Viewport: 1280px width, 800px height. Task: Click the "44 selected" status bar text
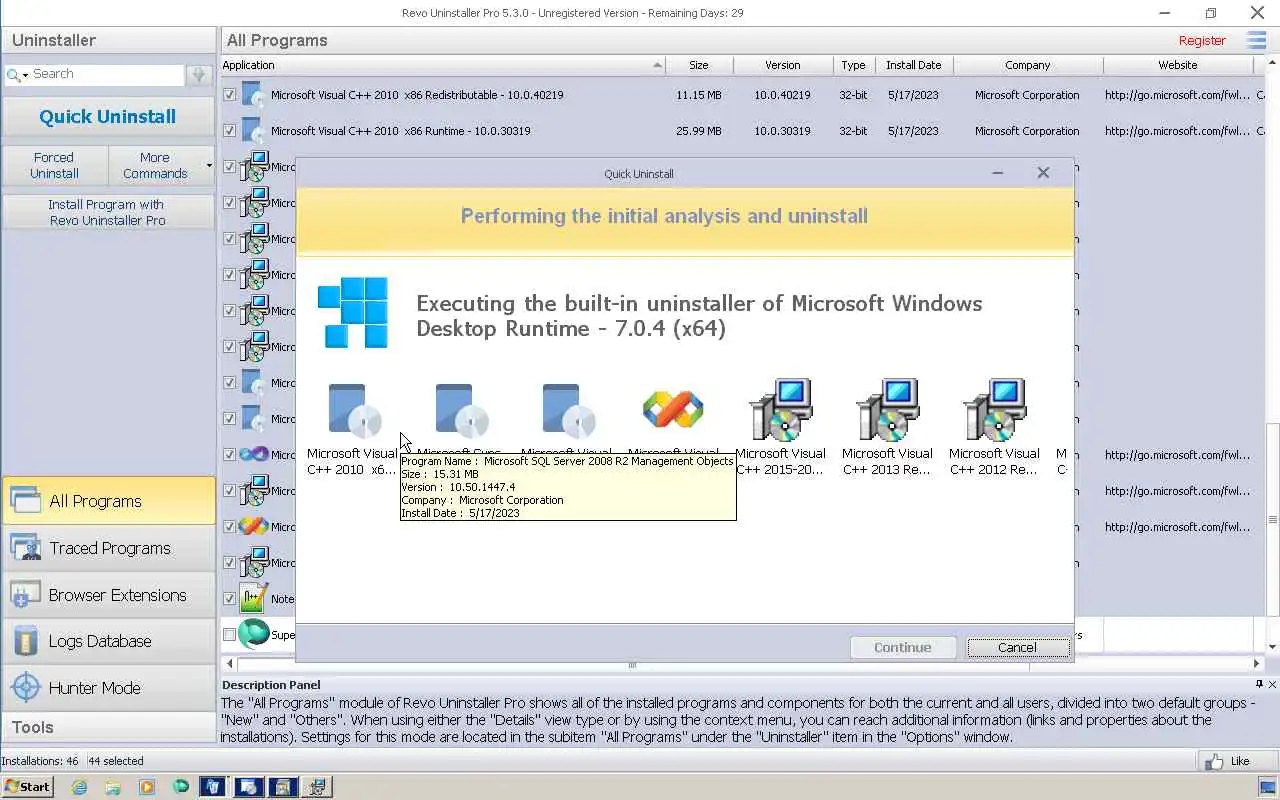pos(116,761)
